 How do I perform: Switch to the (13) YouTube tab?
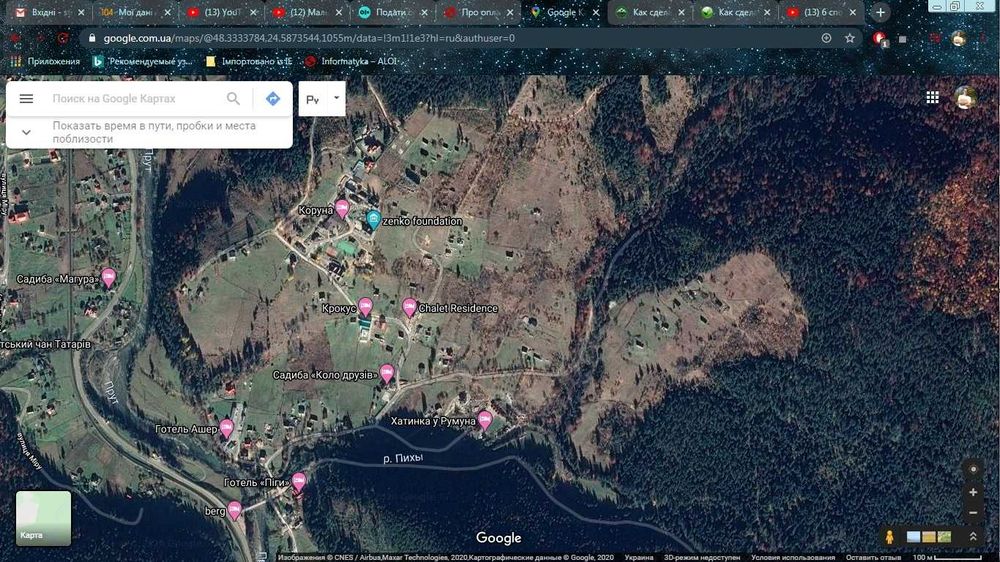click(x=222, y=13)
